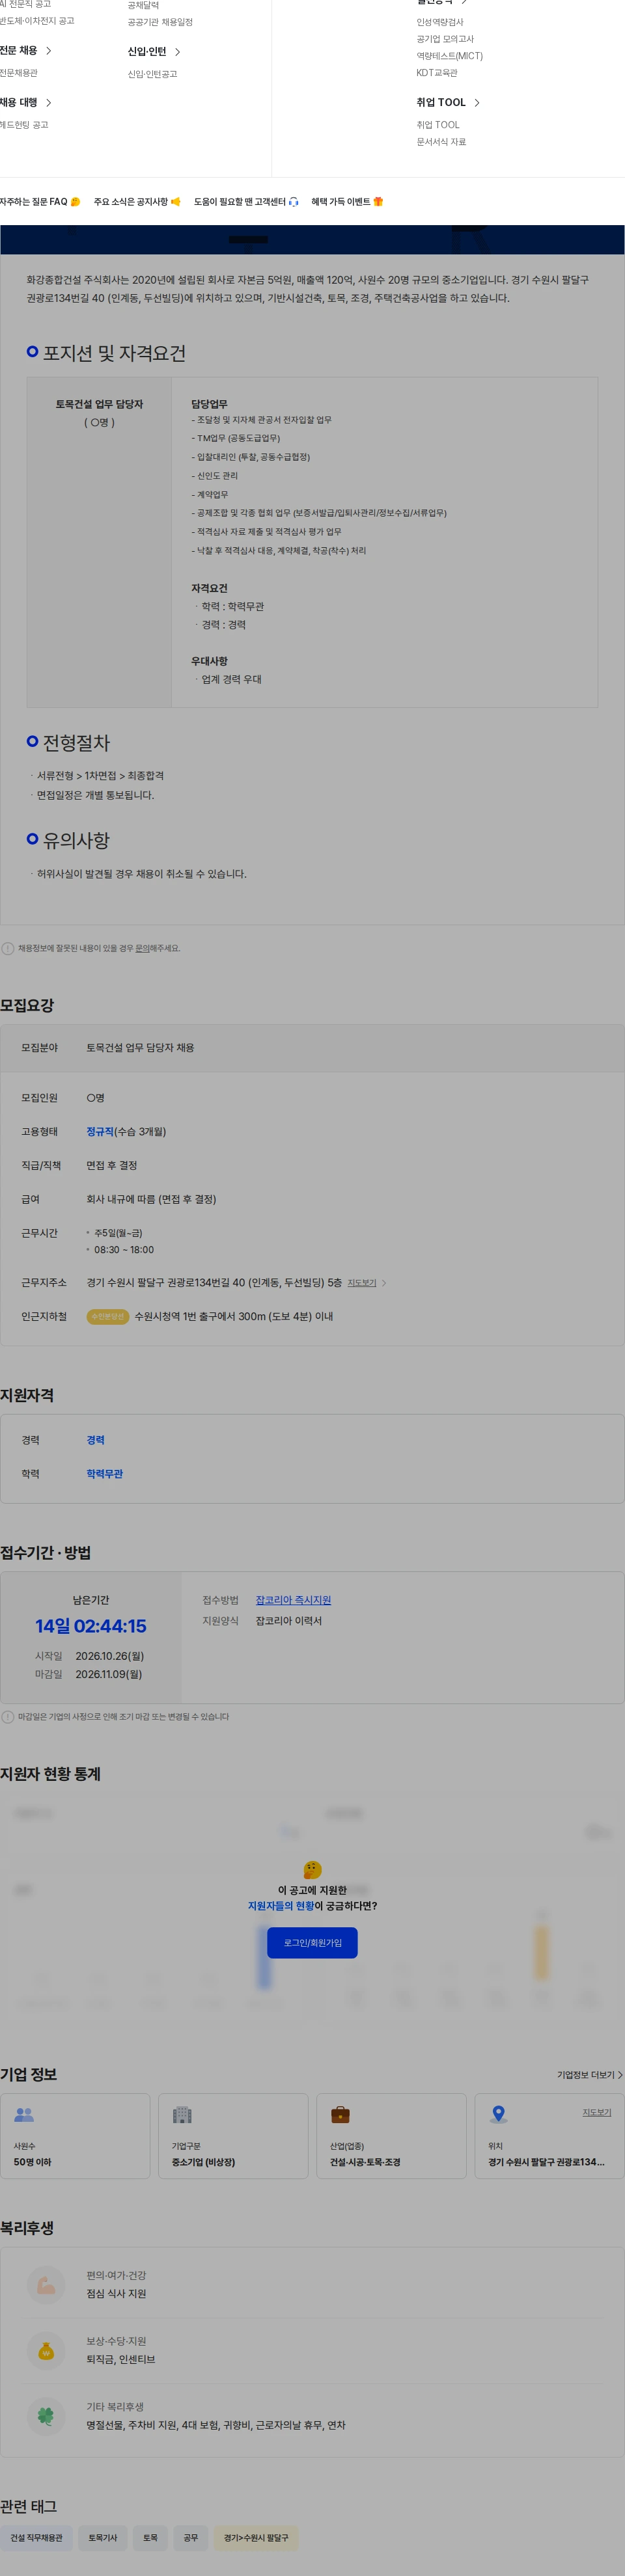Click the address text 경기 수원시 팔달구 in 위치 card

click(x=546, y=2162)
